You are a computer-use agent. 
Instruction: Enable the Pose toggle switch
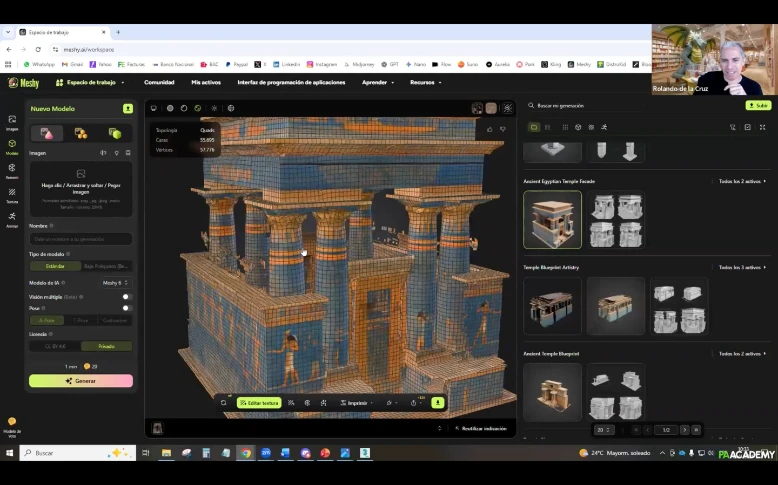point(126,308)
